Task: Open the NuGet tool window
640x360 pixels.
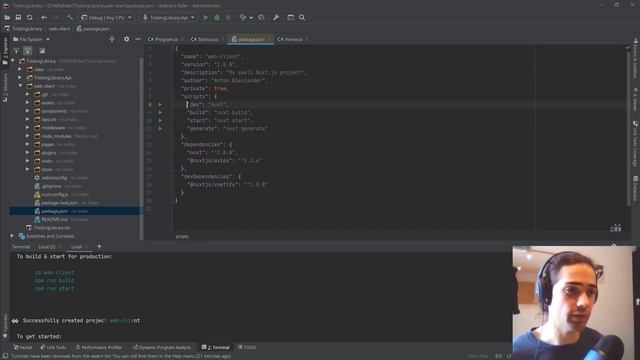Action: [x=23, y=347]
